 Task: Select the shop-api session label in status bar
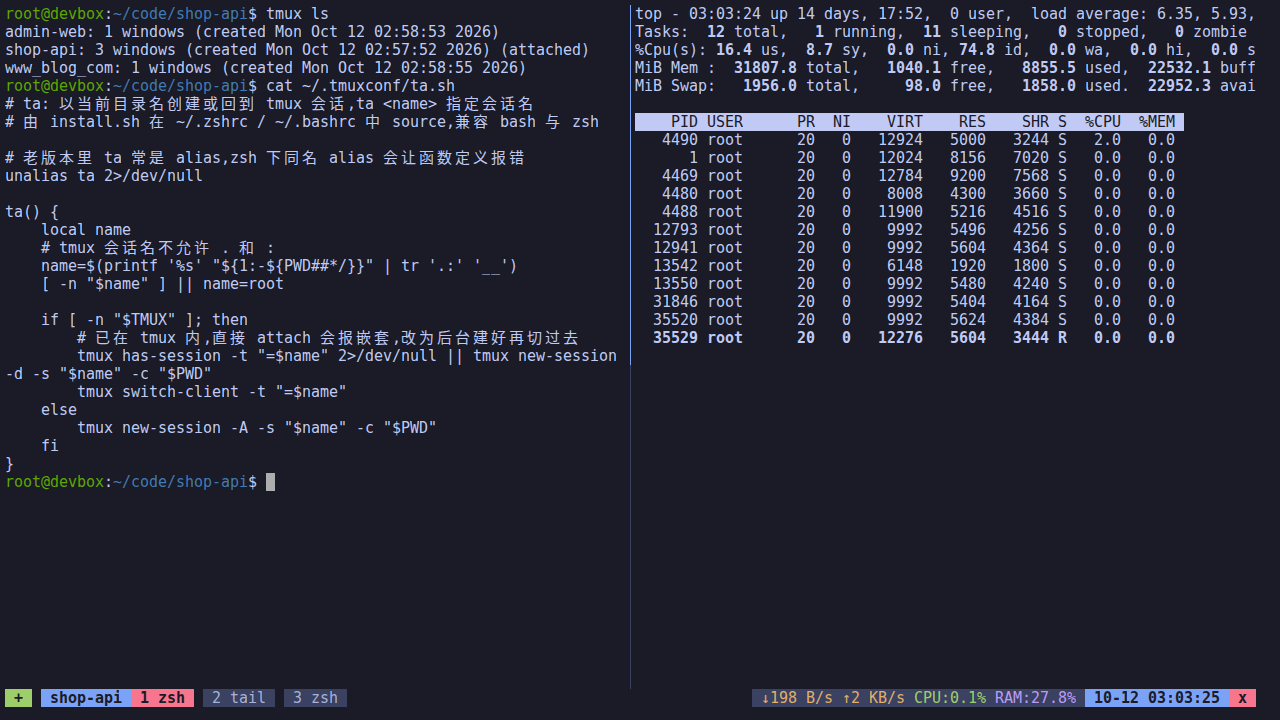(x=86, y=698)
